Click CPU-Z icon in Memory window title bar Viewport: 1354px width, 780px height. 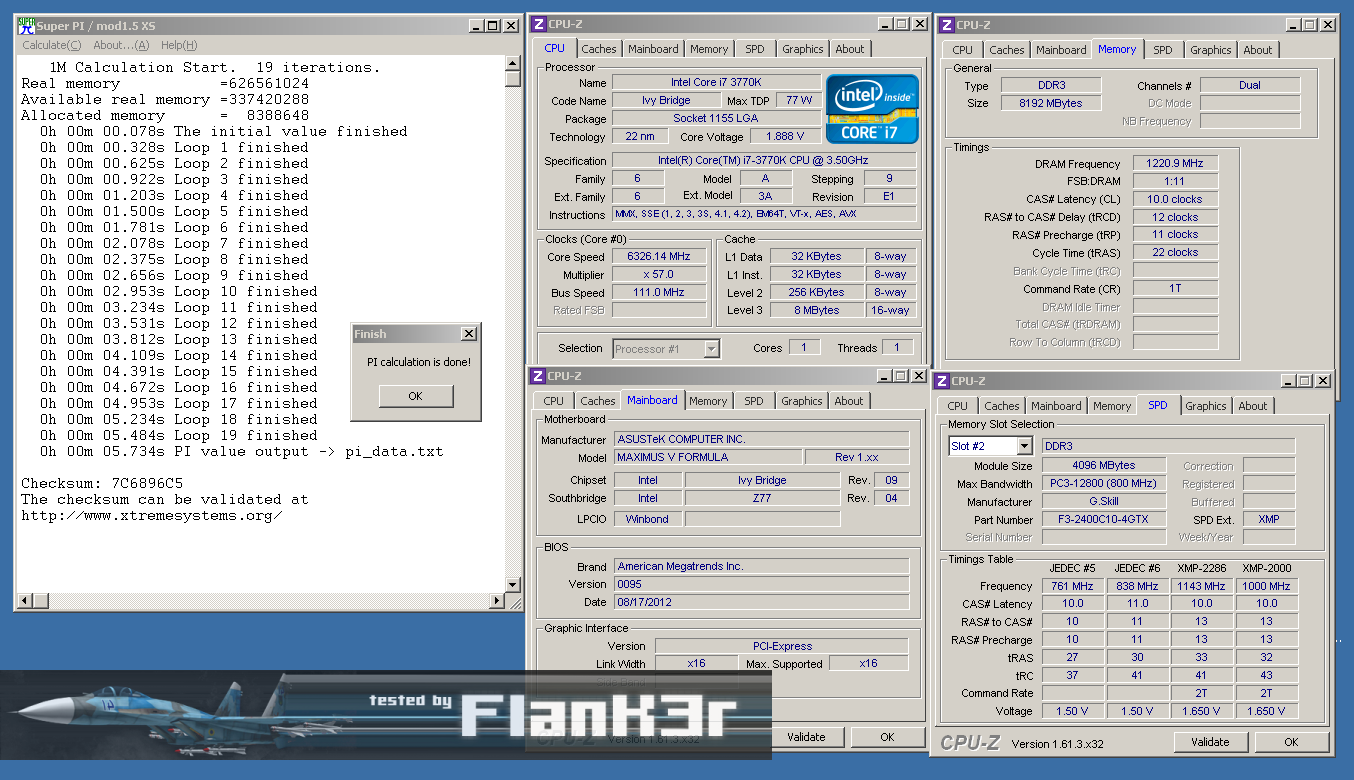point(946,25)
